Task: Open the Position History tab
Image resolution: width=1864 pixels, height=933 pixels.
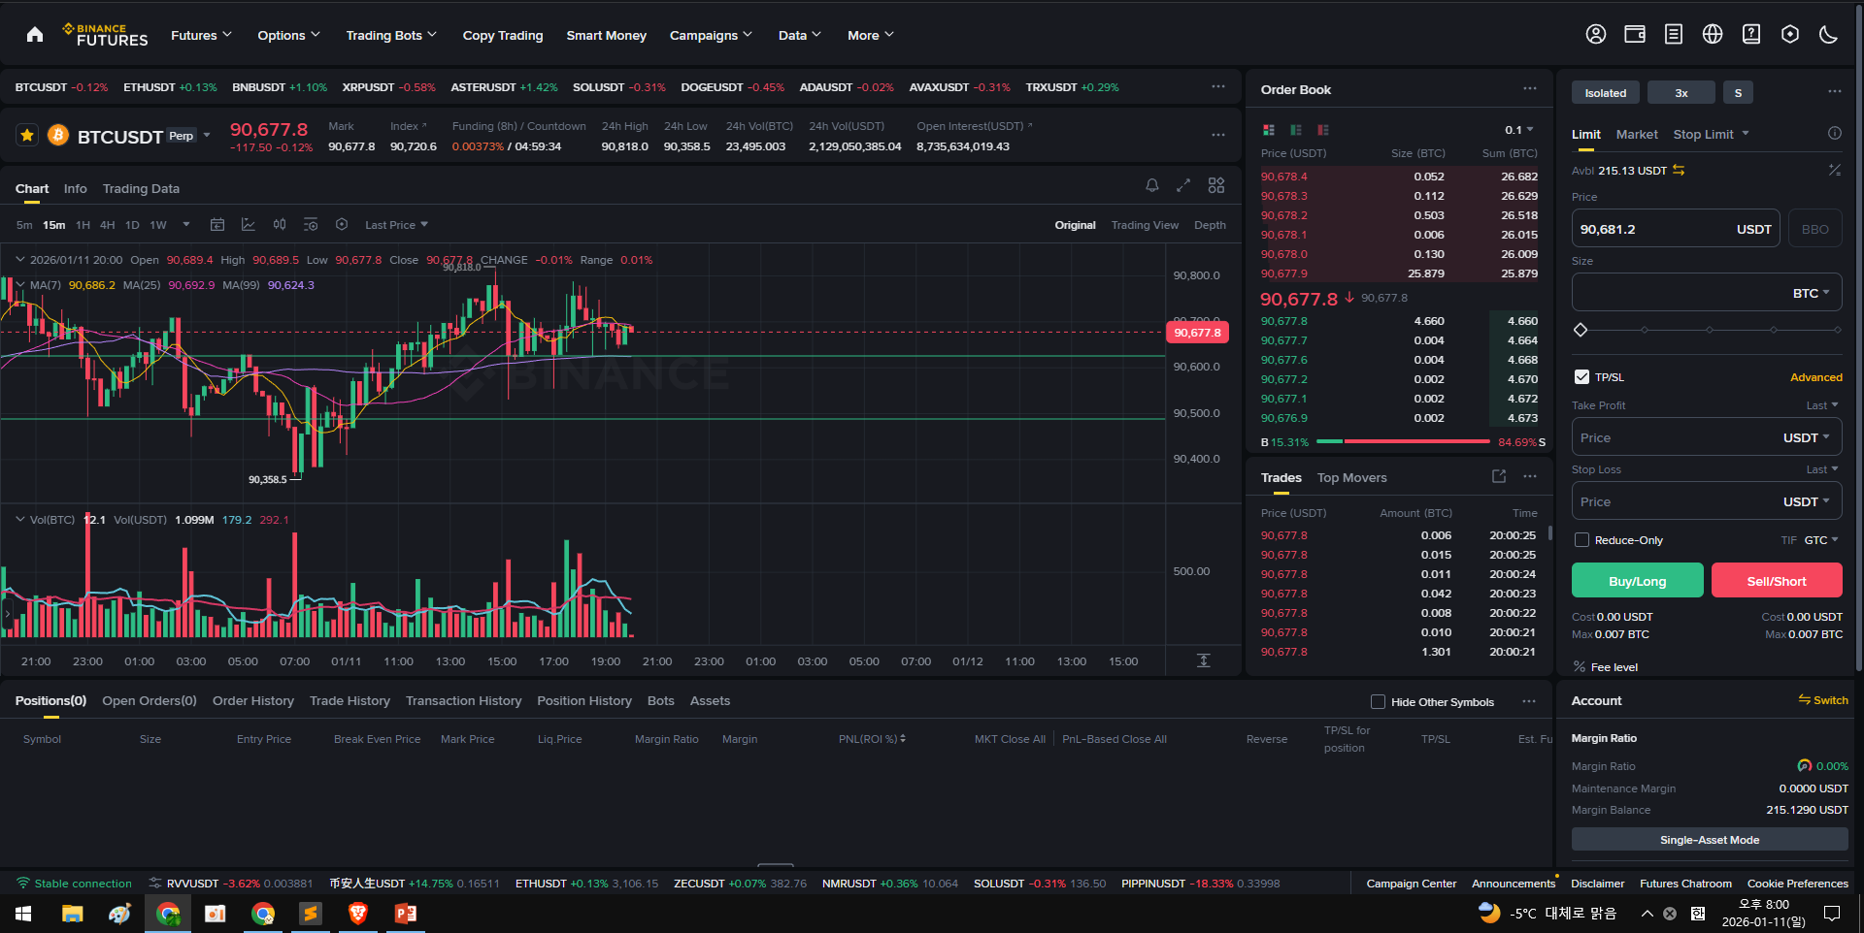Action: pyautogui.click(x=584, y=701)
